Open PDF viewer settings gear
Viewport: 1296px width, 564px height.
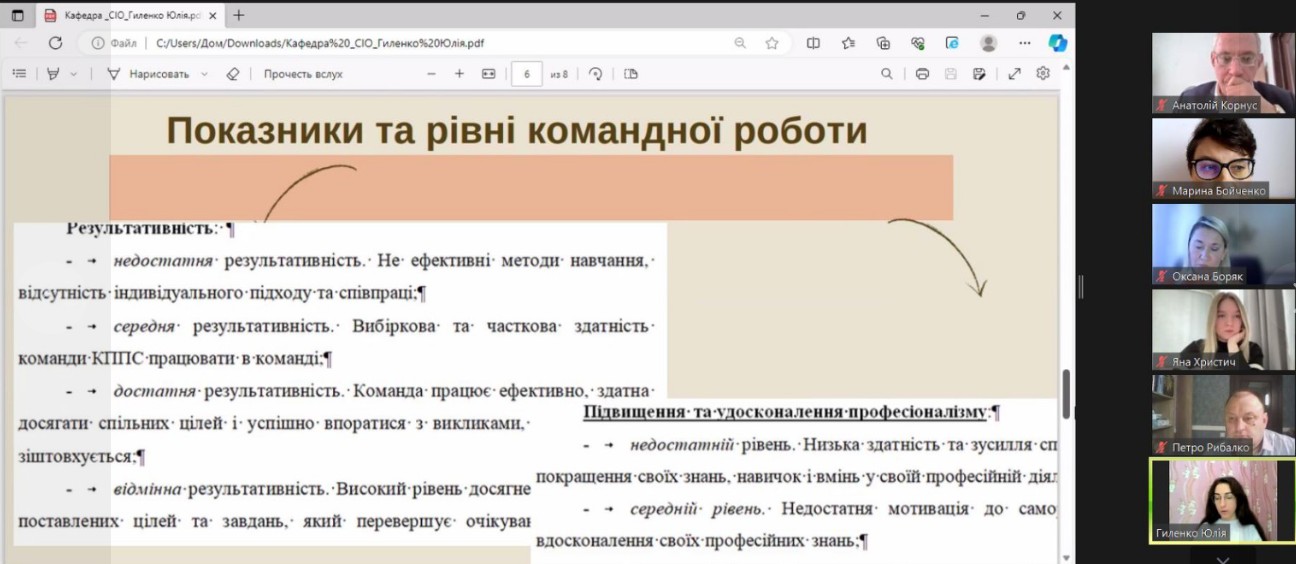1043,74
